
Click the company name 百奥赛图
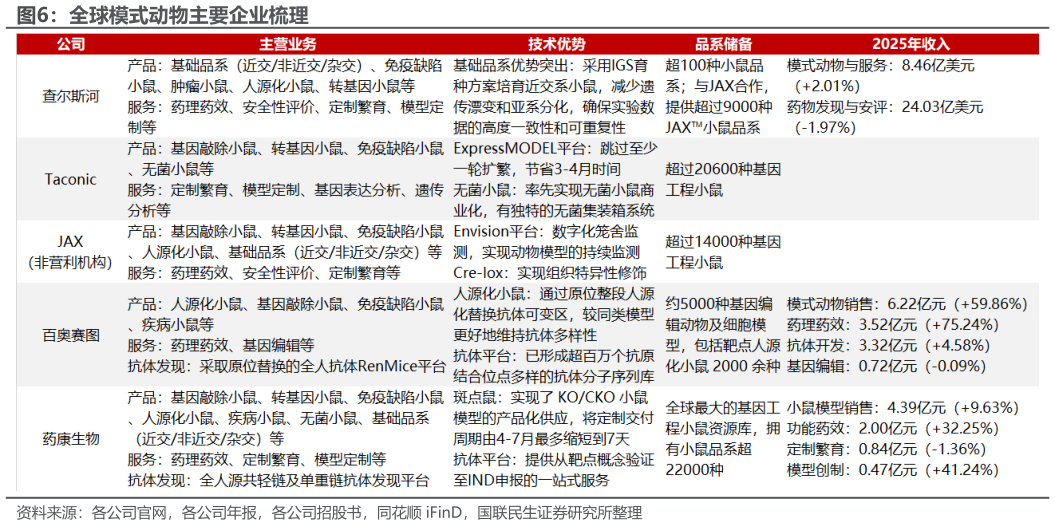coord(71,335)
